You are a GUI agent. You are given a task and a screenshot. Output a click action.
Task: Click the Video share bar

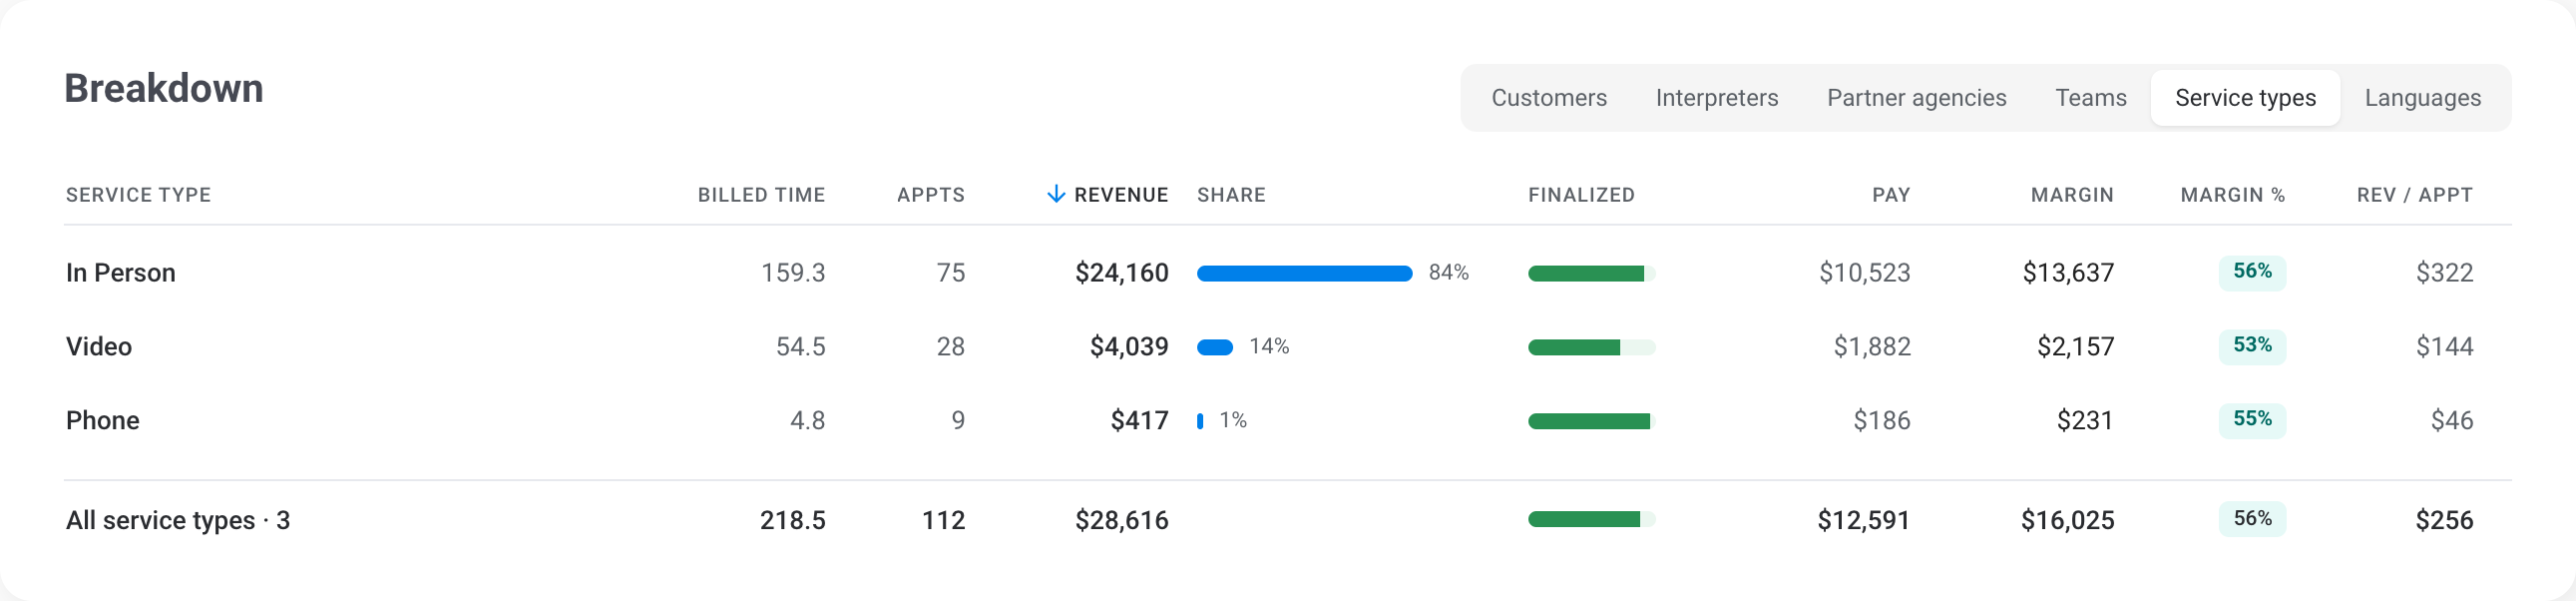coord(1215,347)
